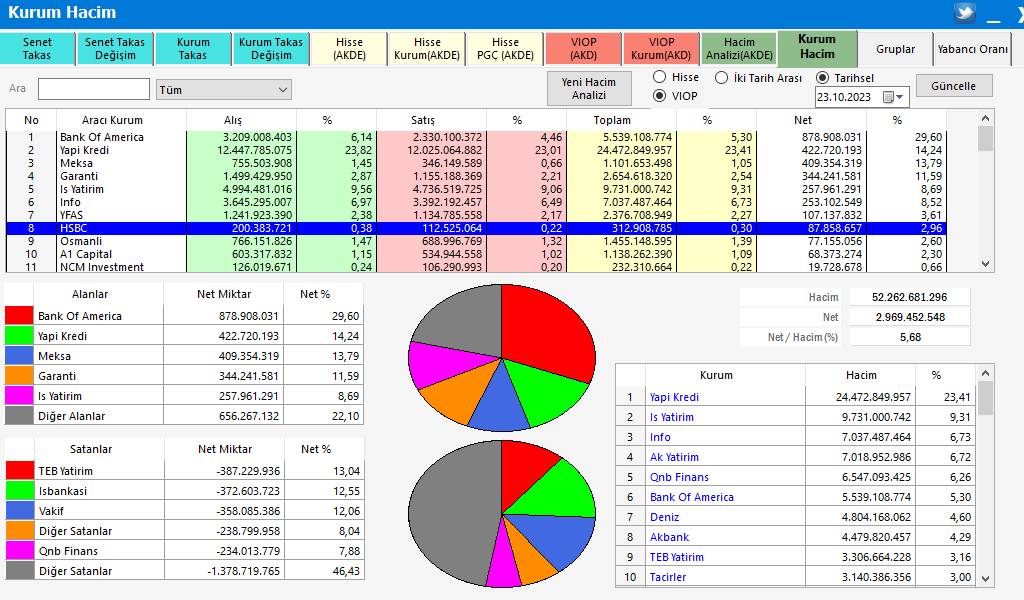This screenshot has width=1024, height=600.
Task: Expand the date picker dropdown arrow
Action: (x=900, y=97)
